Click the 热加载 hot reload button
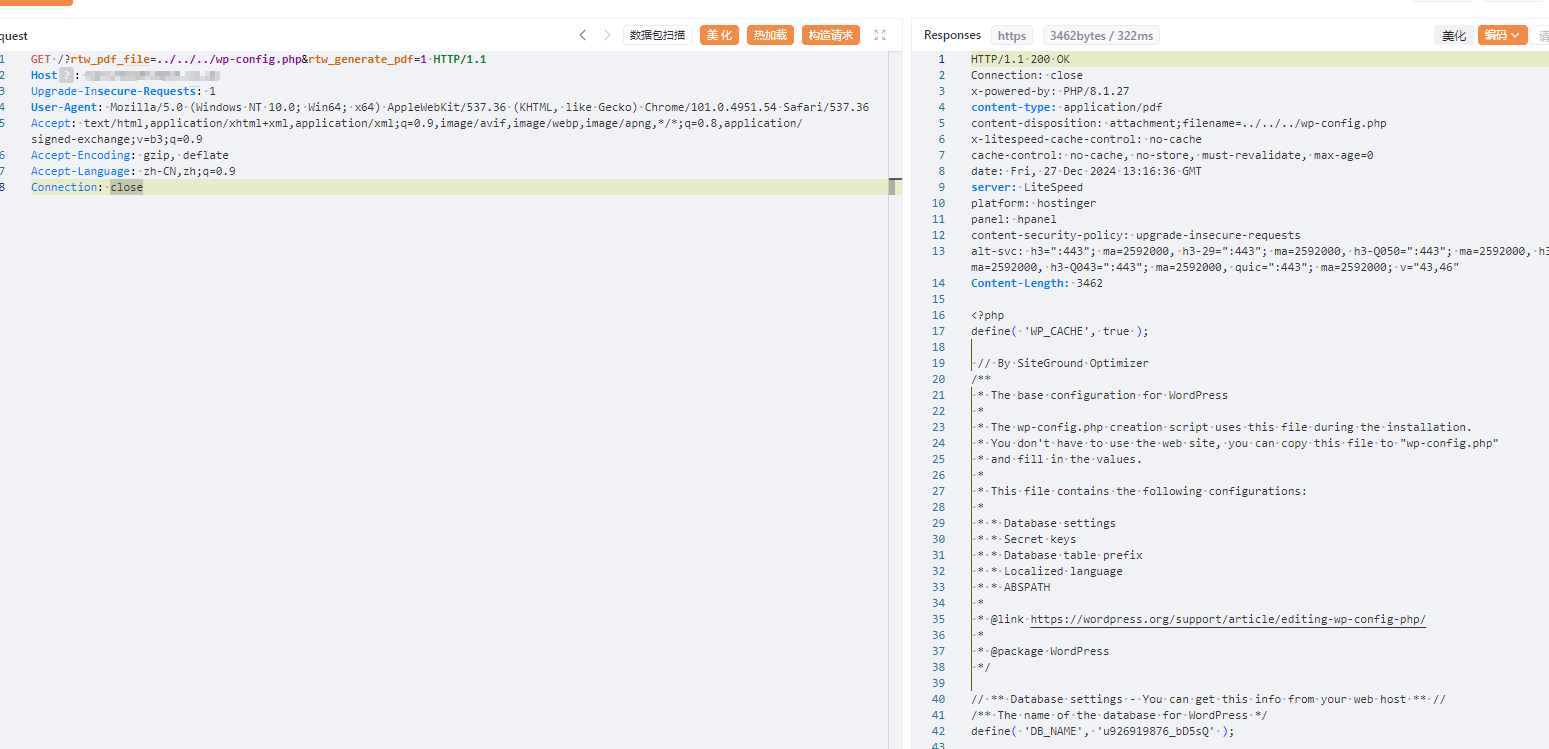The width and height of the screenshot is (1549, 749). point(770,35)
